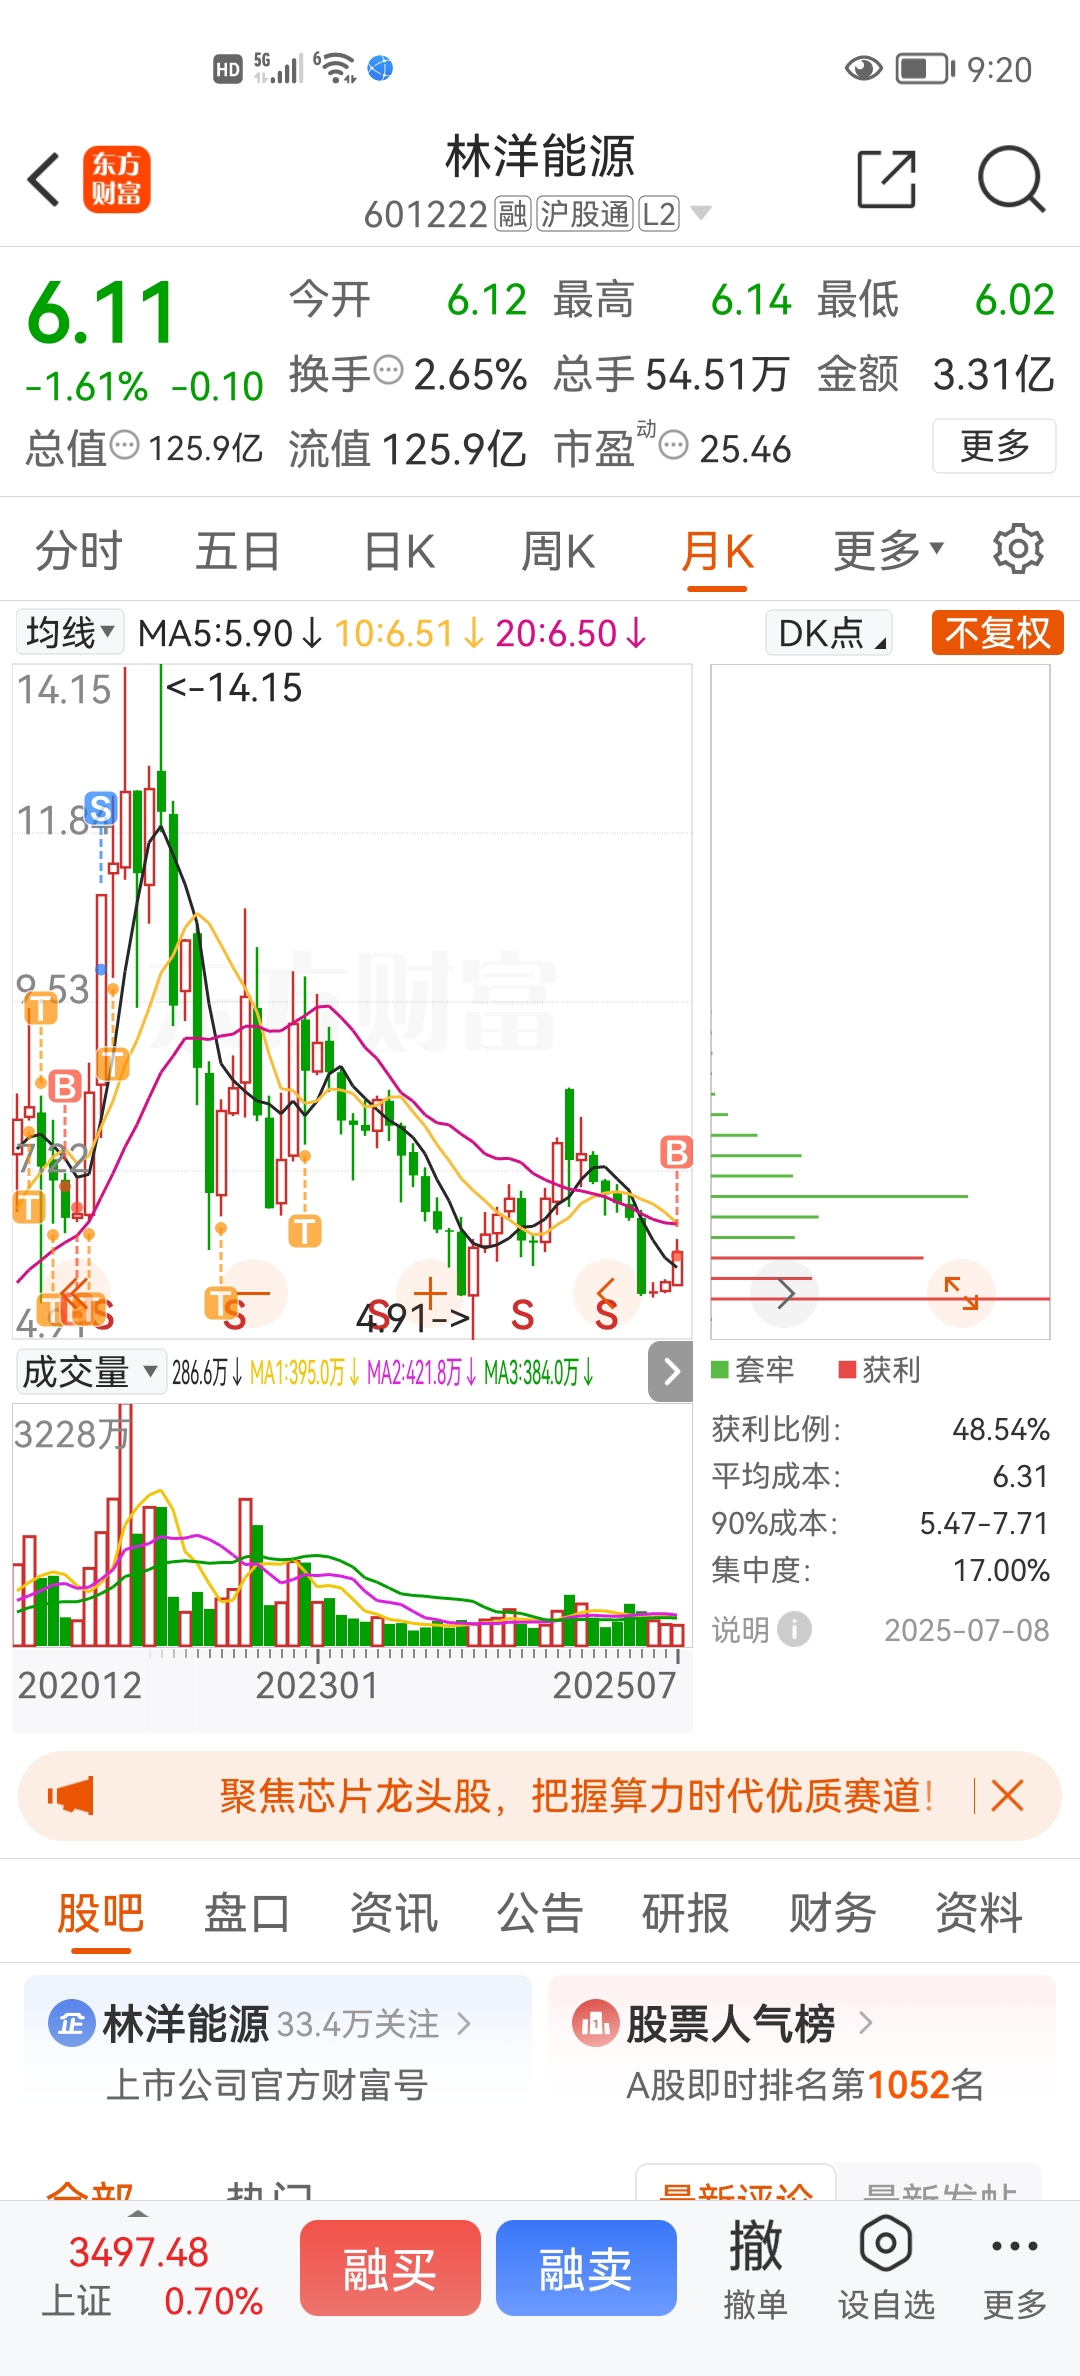Open the 东方财富 logo icon
The width and height of the screenshot is (1080, 2376).
coord(117,180)
